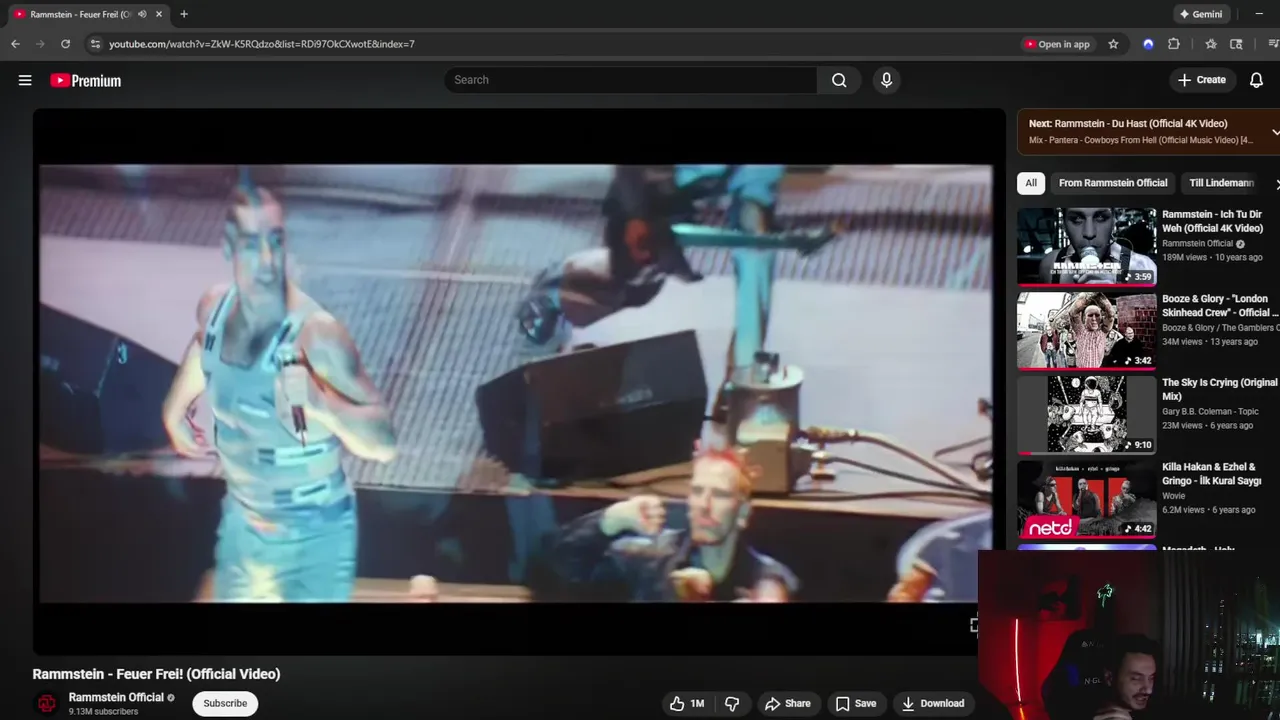Start voice search with microphone icon
This screenshot has width=1280, height=720.
(886, 80)
